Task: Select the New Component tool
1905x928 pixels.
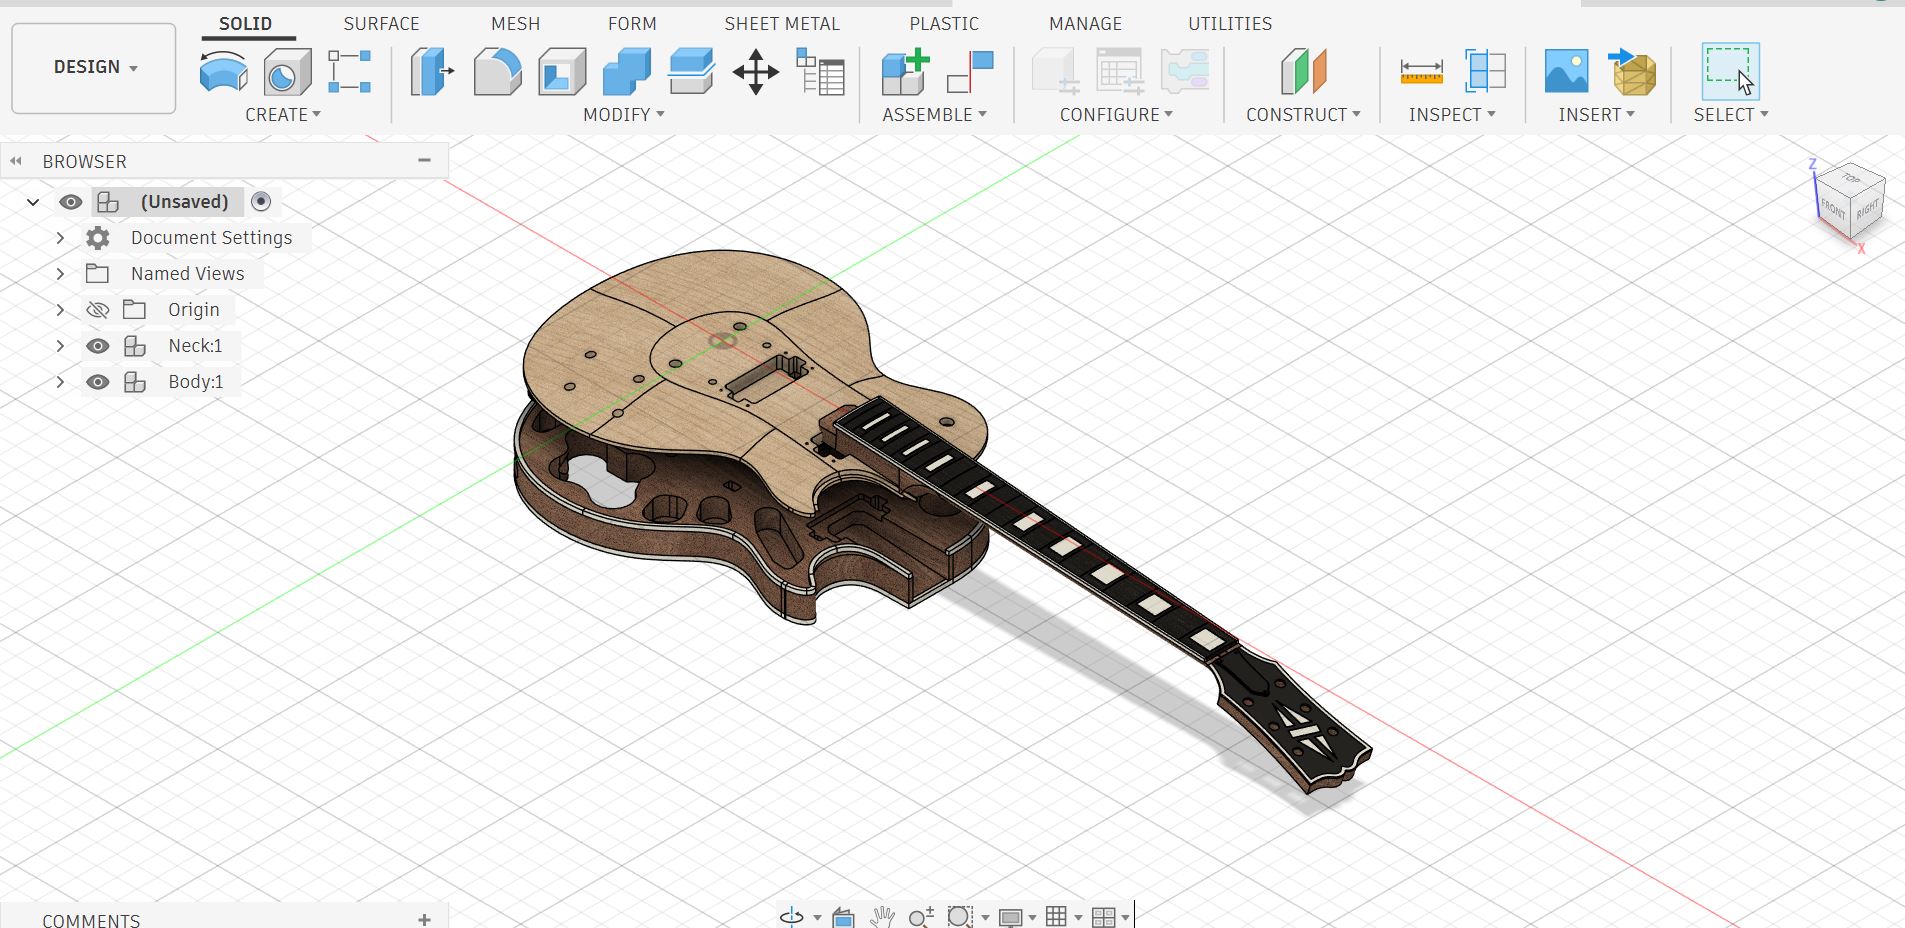Action: click(905, 72)
